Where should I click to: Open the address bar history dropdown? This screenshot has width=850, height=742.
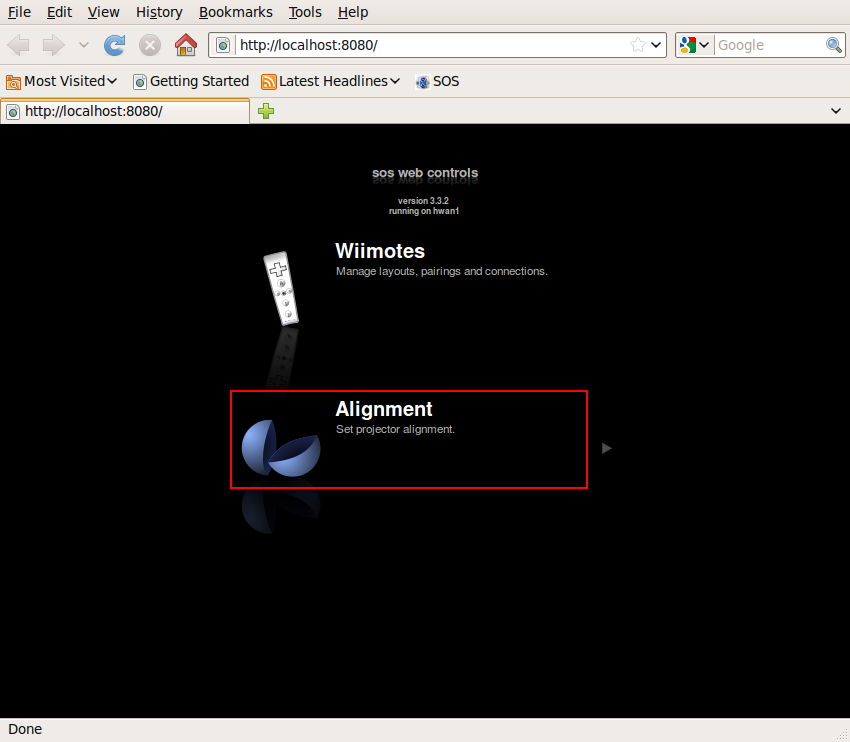tap(656, 45)
